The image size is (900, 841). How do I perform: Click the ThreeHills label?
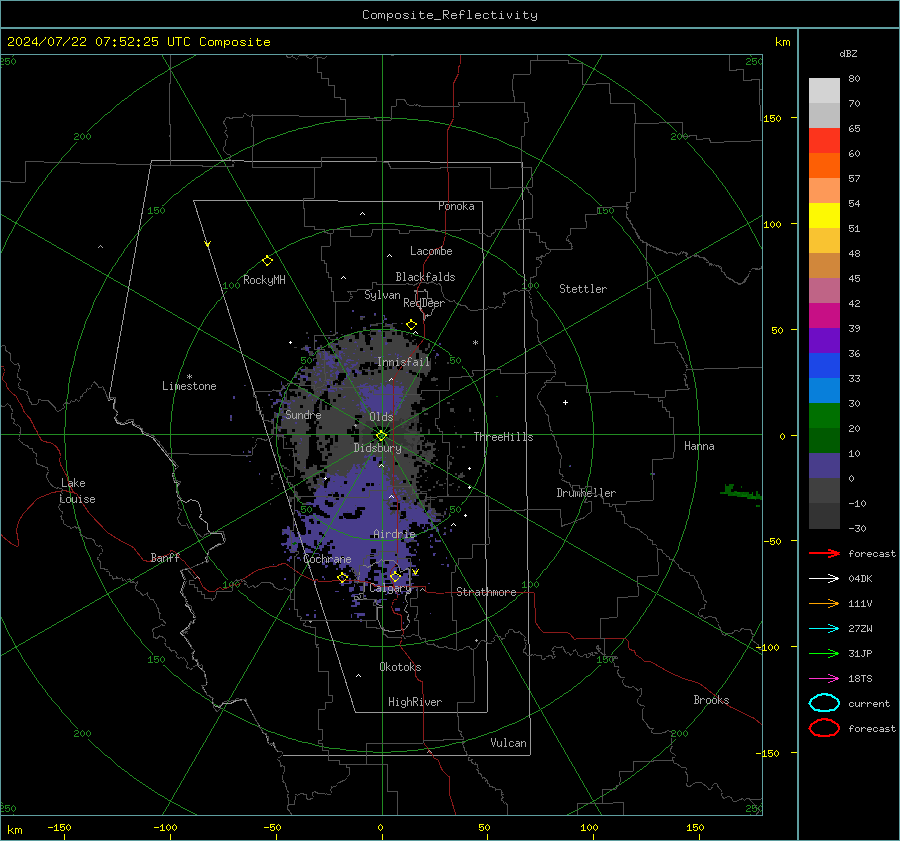(503, 437)
